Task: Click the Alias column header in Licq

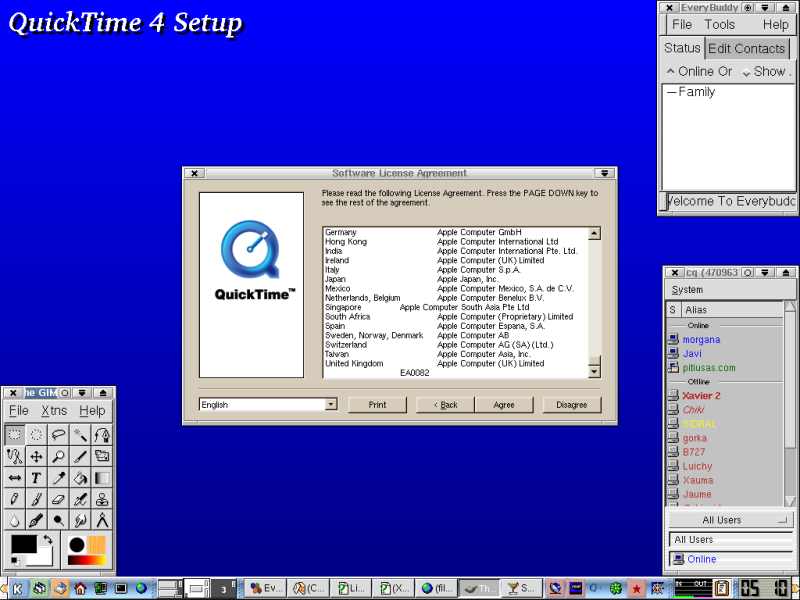Action: tap(732, 310)
